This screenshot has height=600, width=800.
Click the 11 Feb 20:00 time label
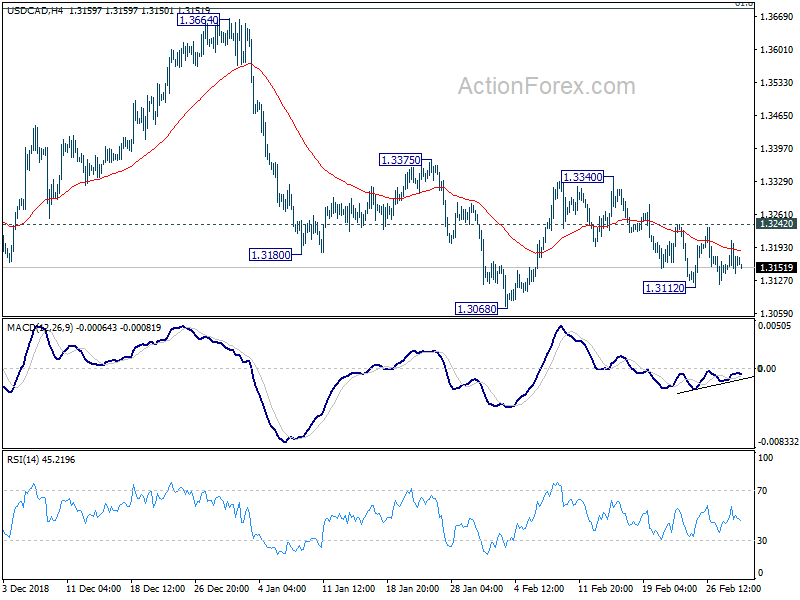click(x=606, y=588)
